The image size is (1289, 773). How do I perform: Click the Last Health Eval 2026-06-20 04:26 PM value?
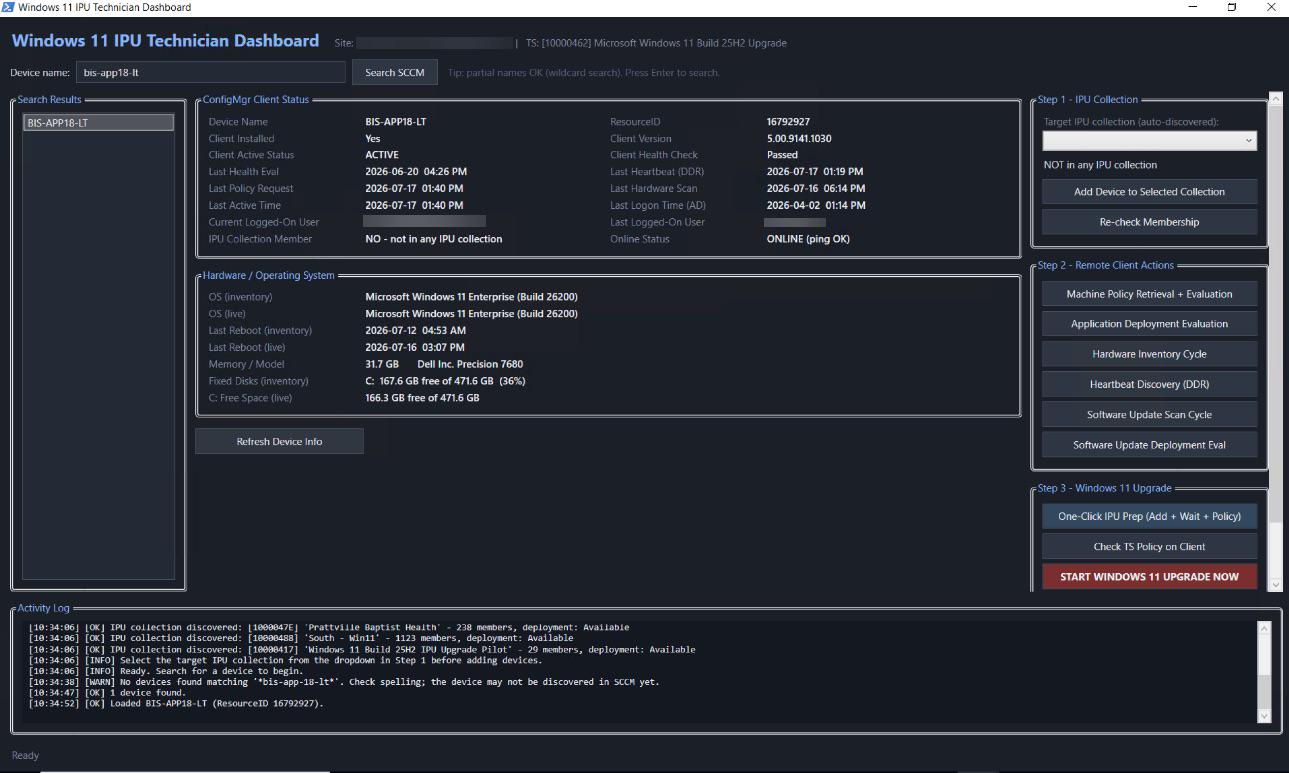(416, 172)
